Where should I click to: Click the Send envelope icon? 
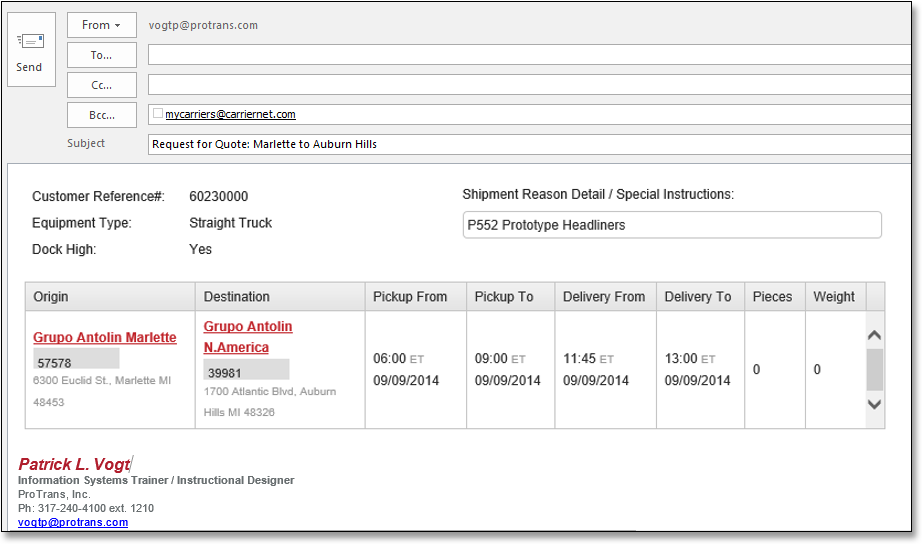31,41
